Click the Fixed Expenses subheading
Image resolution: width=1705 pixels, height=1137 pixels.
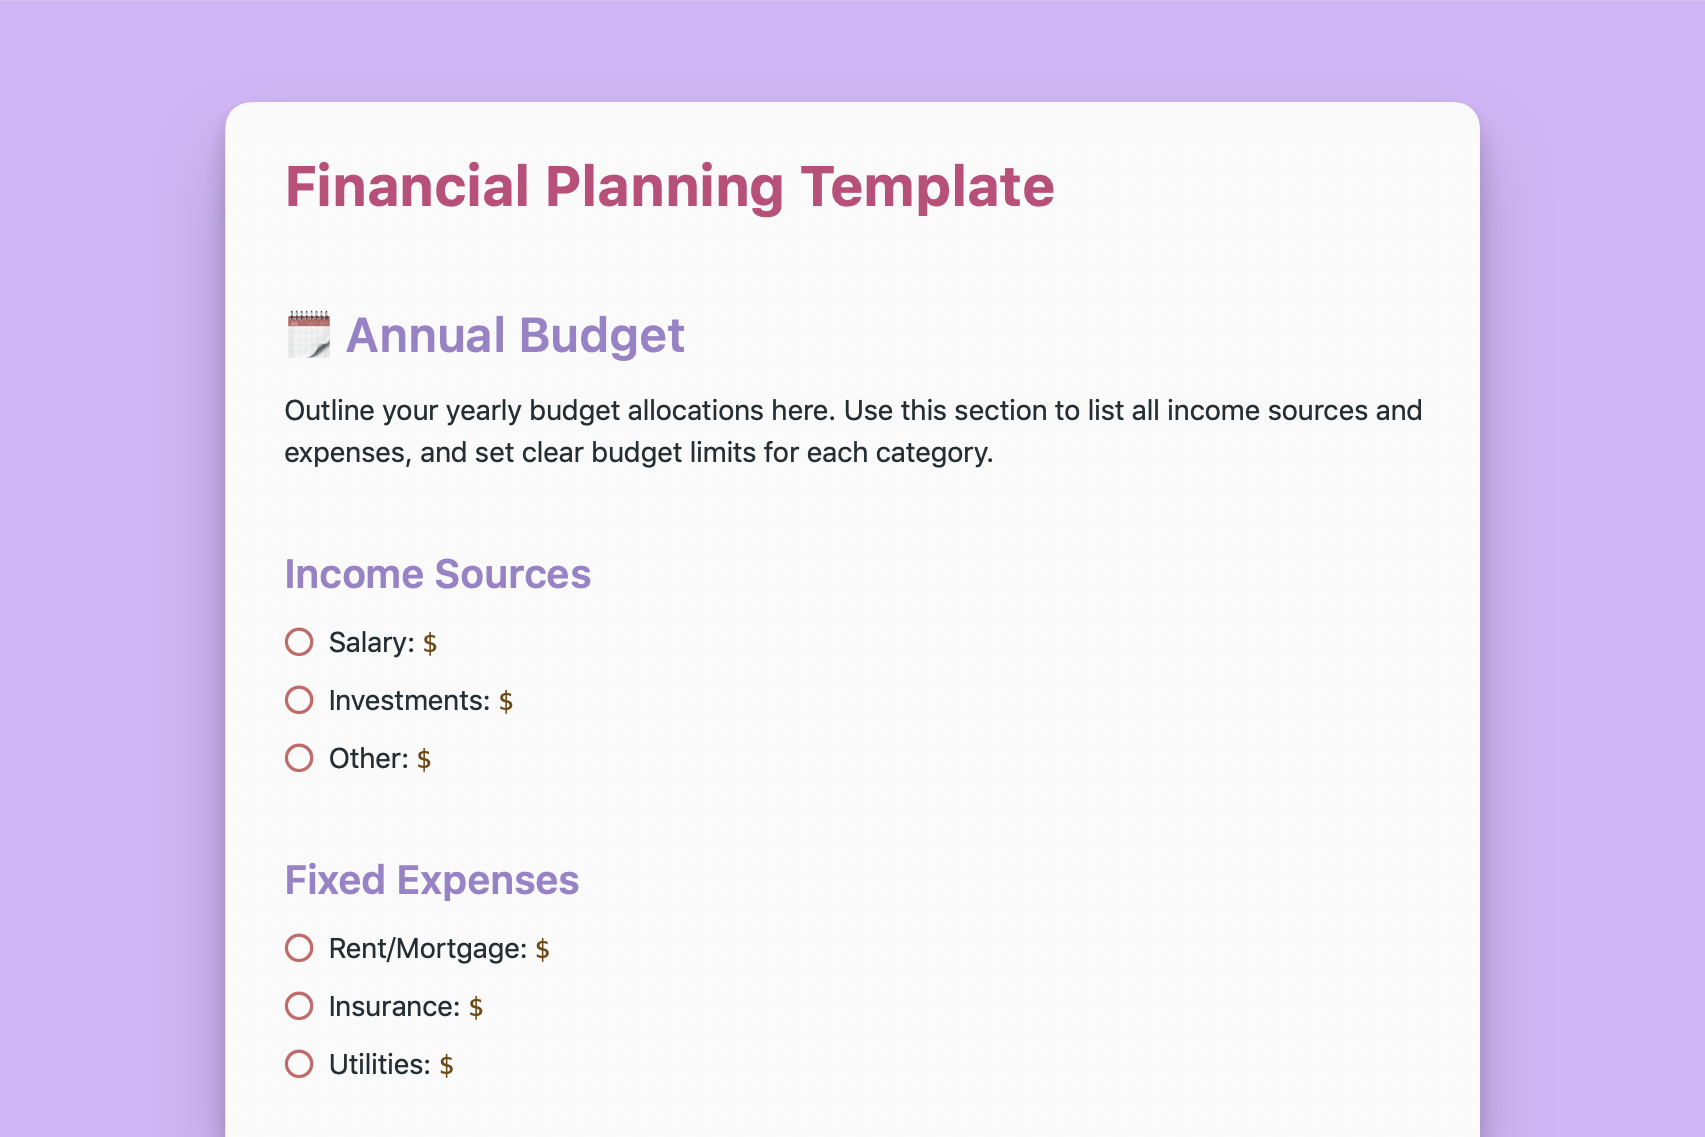431,880
